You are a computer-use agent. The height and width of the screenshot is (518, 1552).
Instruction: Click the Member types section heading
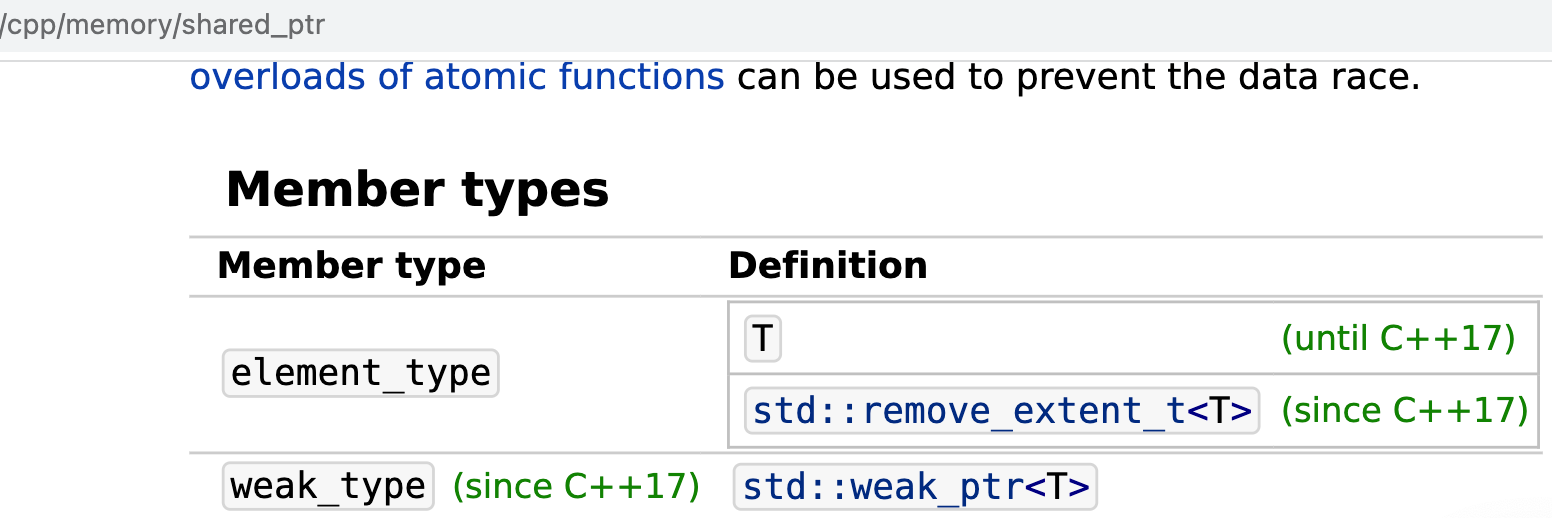[417, 189]
